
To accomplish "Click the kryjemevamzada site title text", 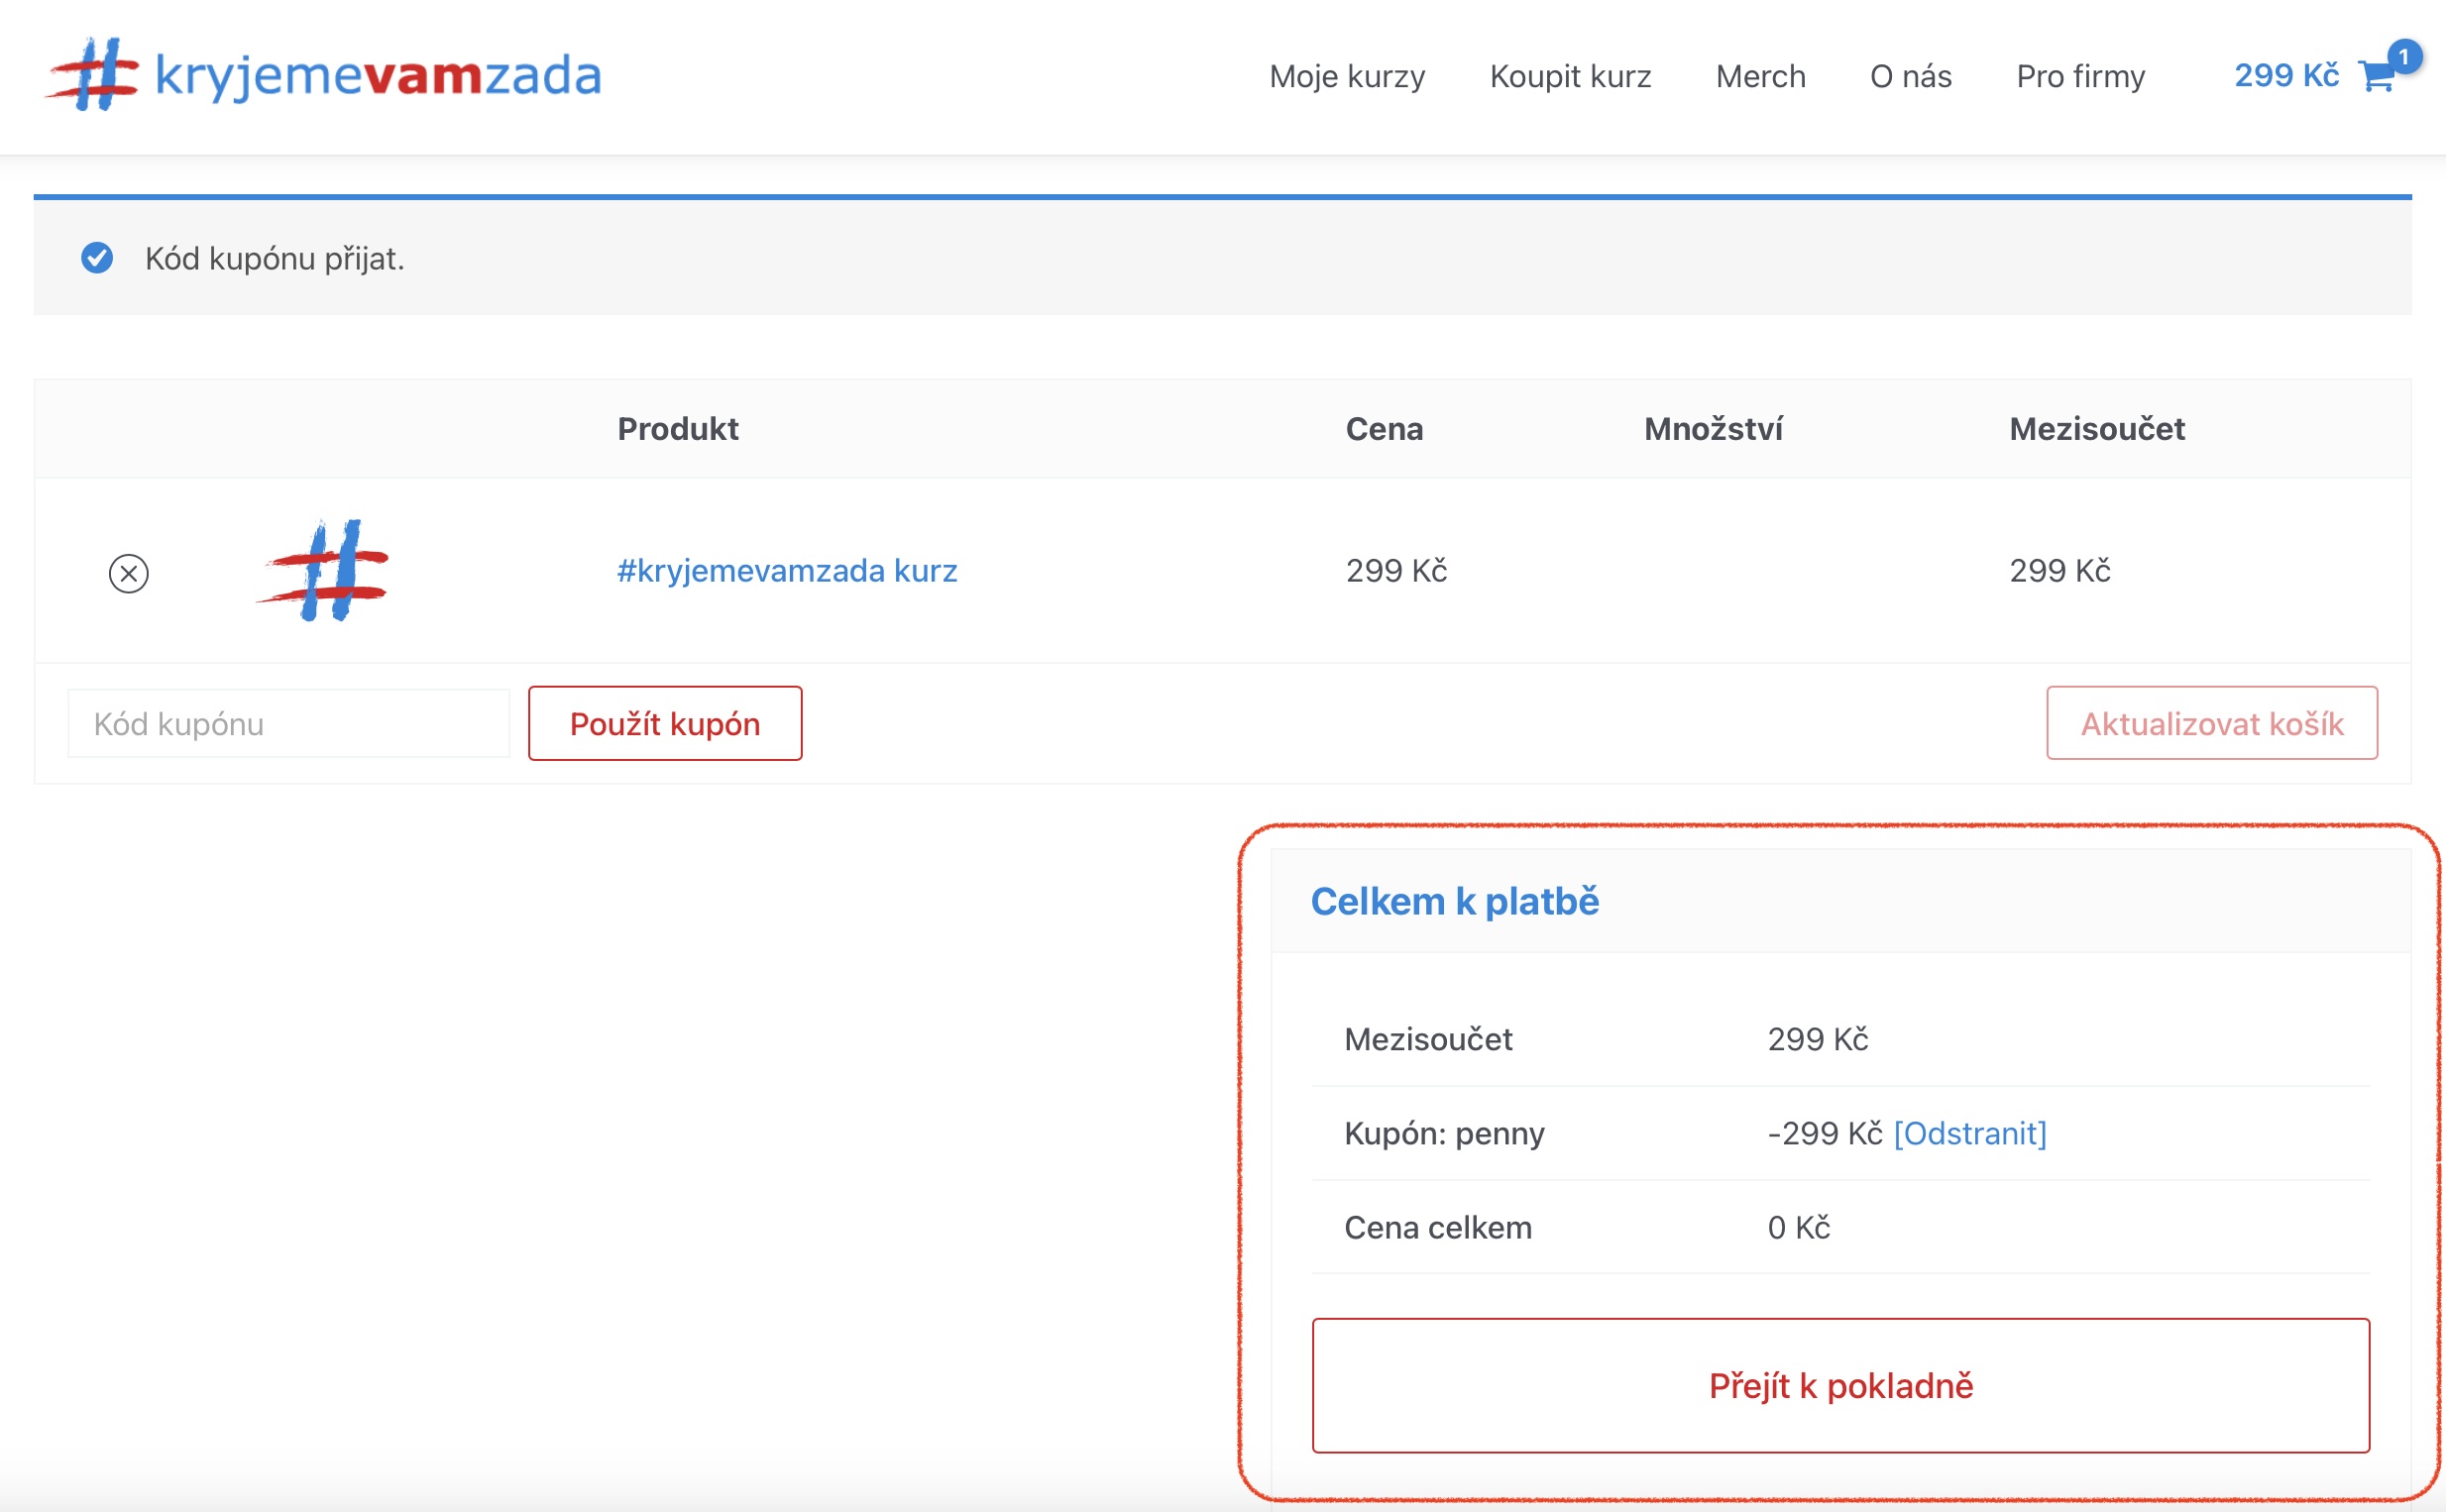I will point(378,76).
